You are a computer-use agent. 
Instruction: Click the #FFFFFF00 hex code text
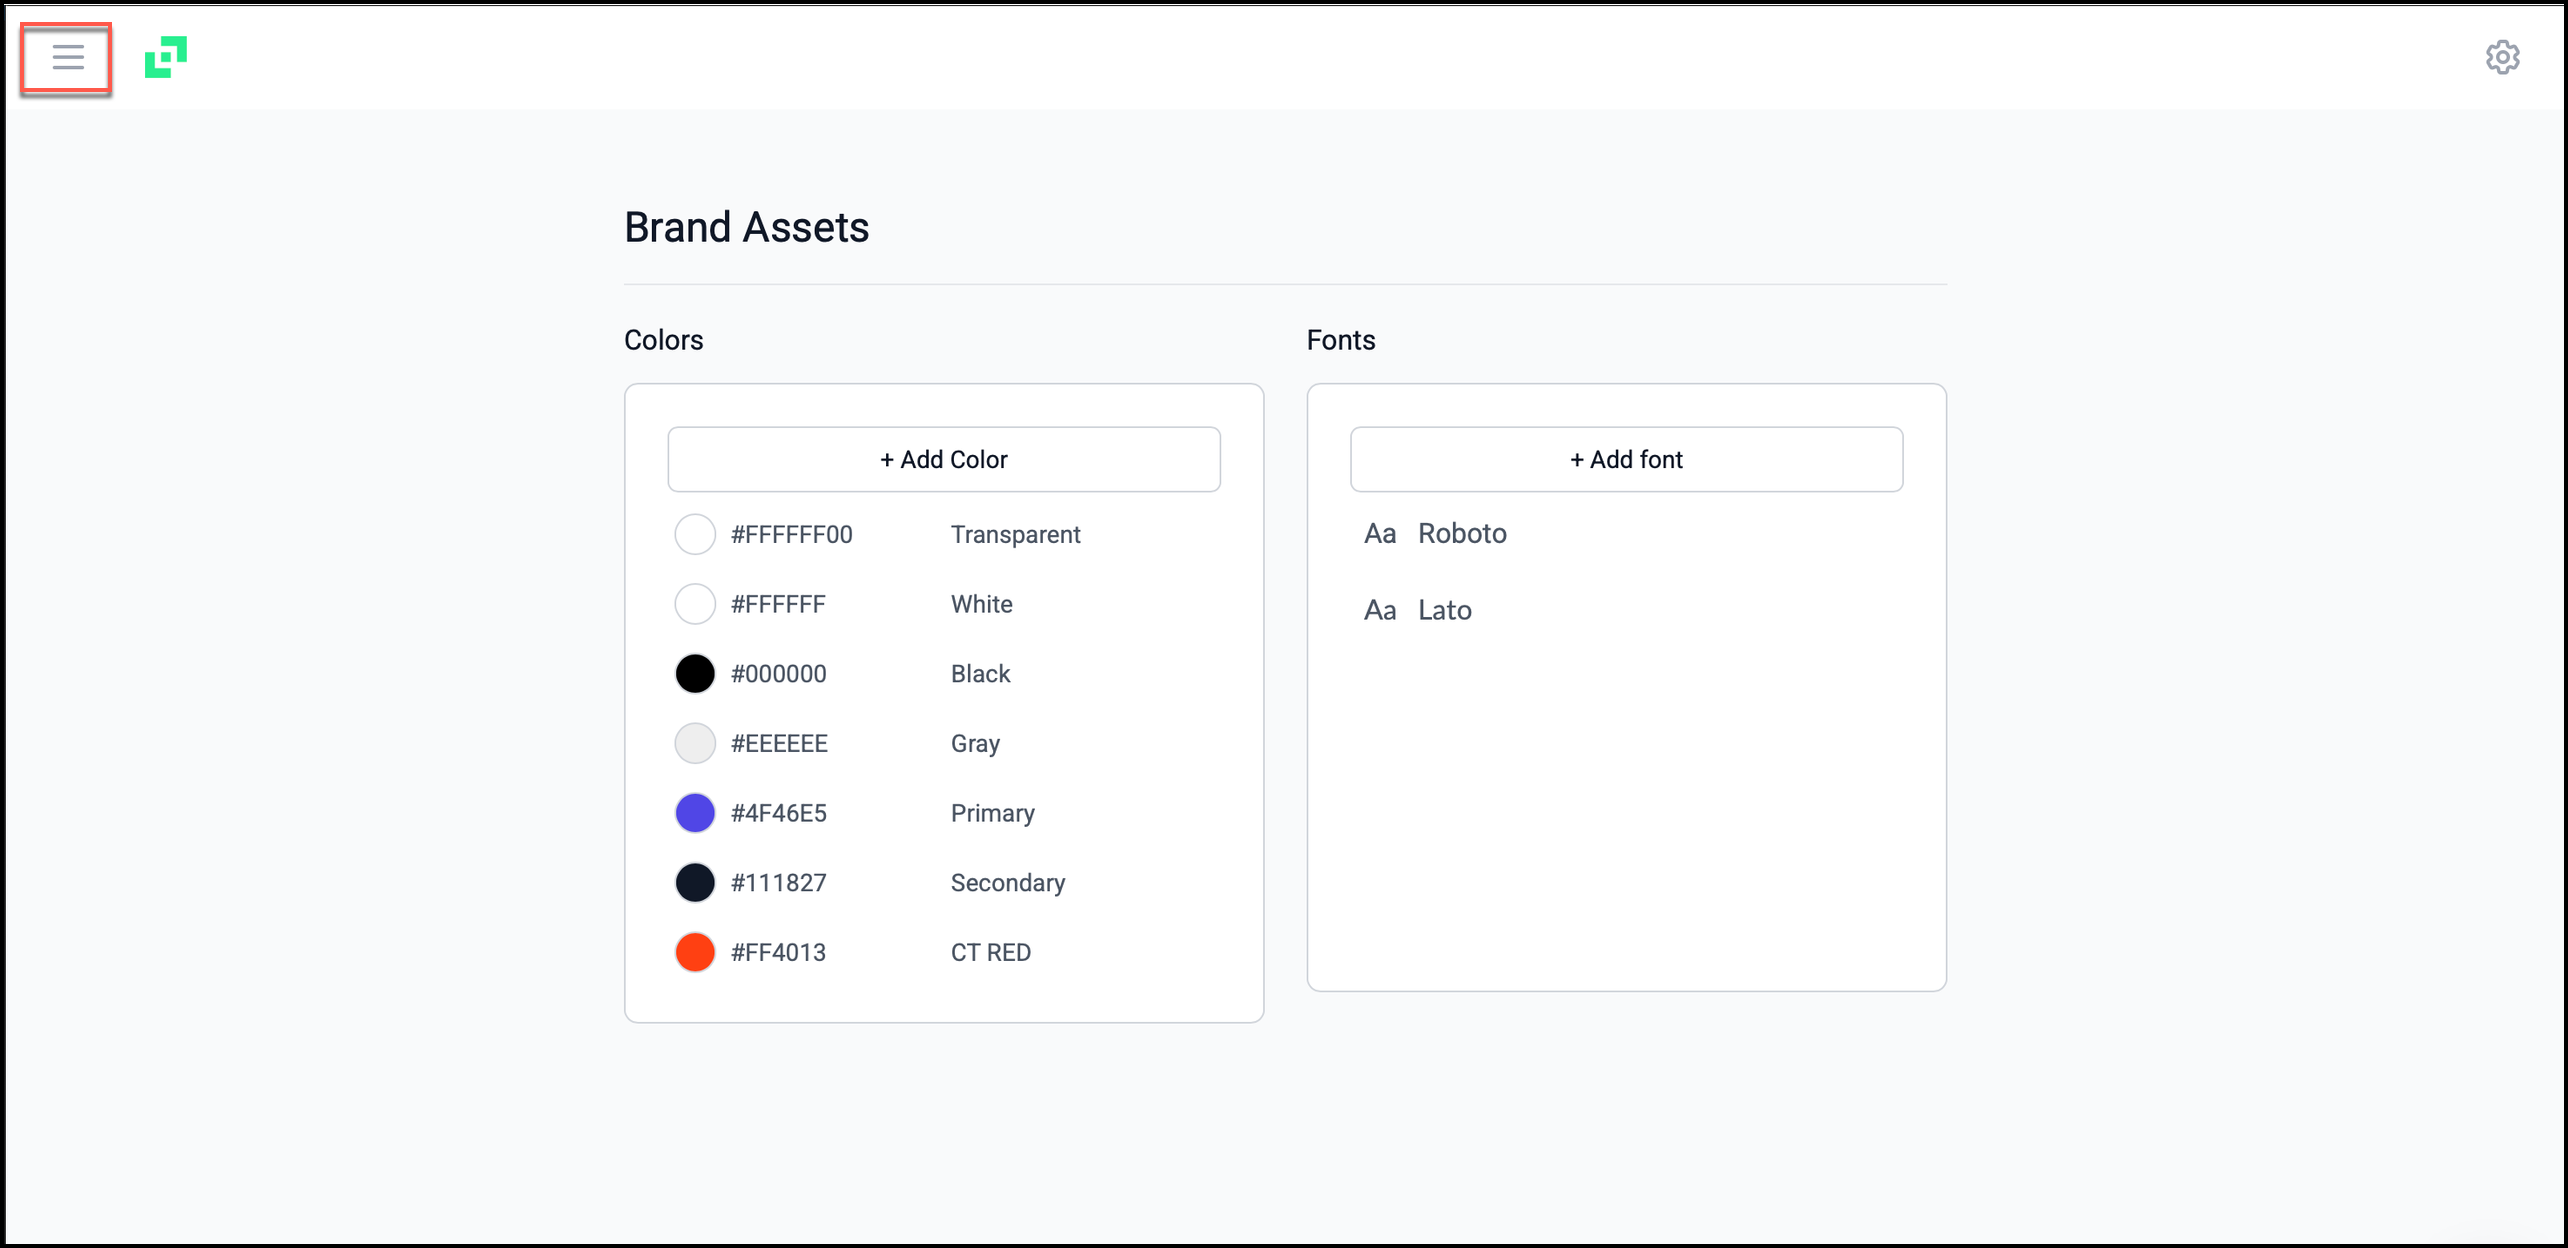[x=791, y=534]
